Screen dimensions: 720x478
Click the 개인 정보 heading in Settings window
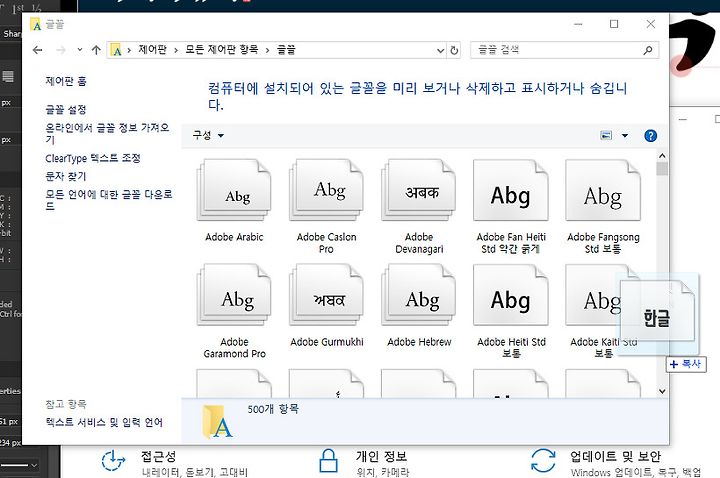[382, 456]
